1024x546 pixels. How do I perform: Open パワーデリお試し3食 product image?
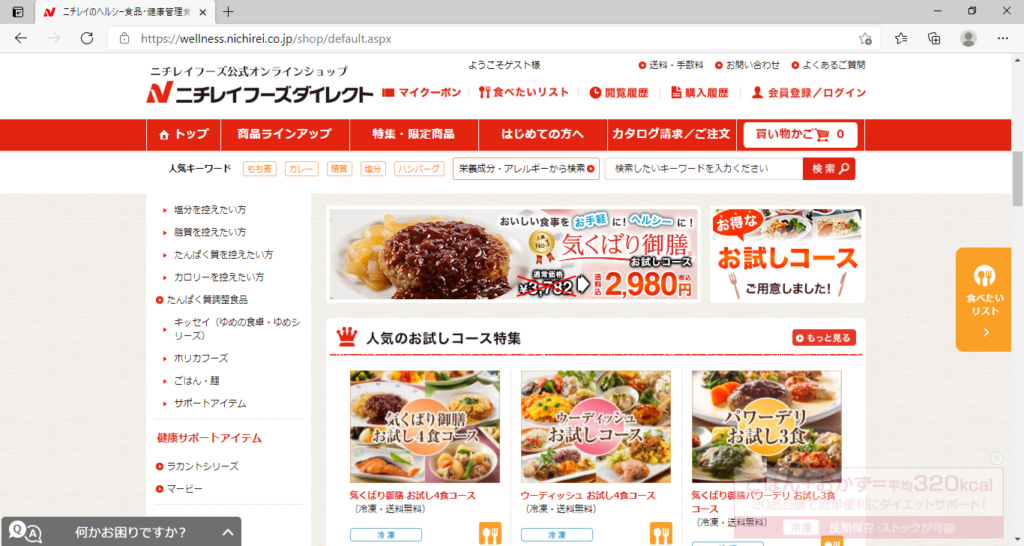(x=767, y=426)
